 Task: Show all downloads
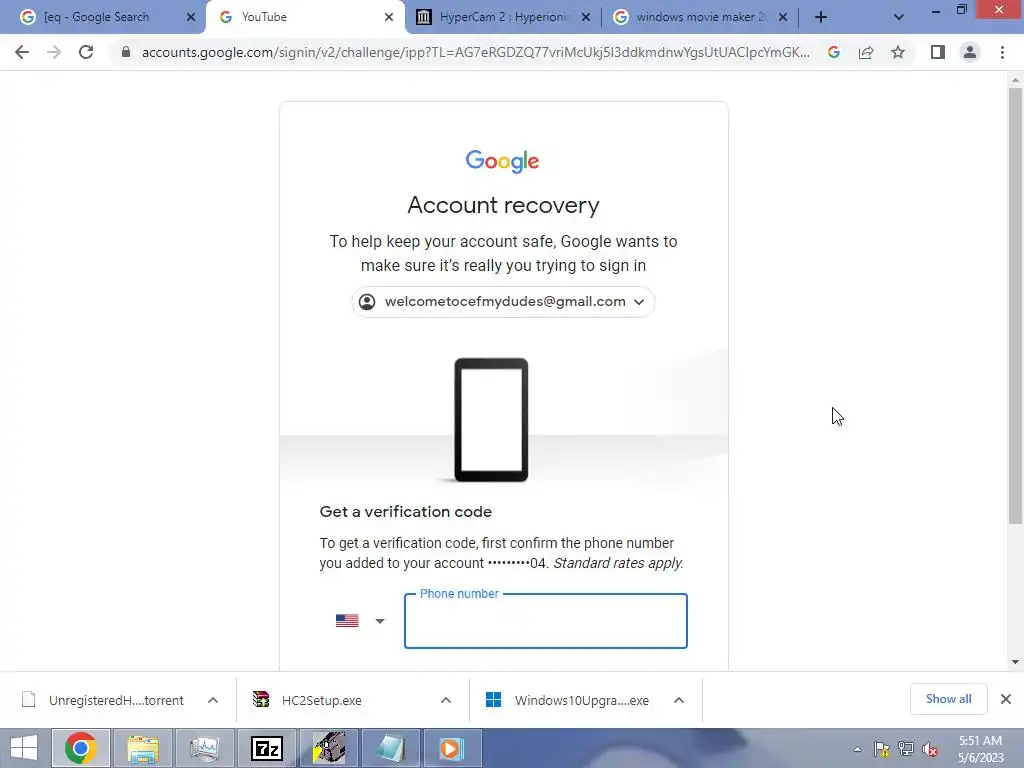[x=948, y=699]
